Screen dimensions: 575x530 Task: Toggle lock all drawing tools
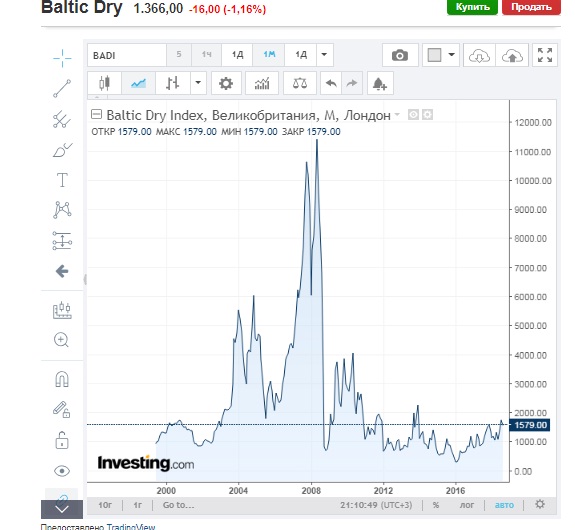(x=62, y=441)
